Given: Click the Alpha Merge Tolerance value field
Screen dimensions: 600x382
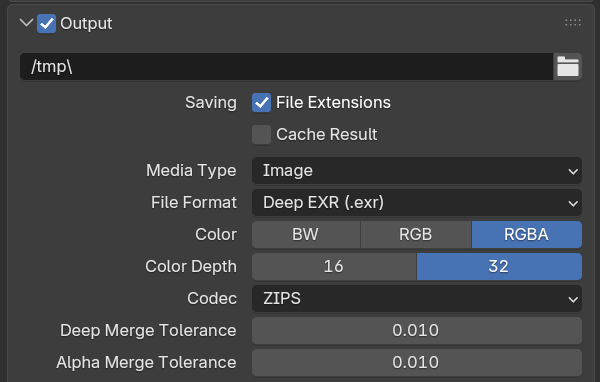Looking at the screenshot, I should (x=417, y=362).
